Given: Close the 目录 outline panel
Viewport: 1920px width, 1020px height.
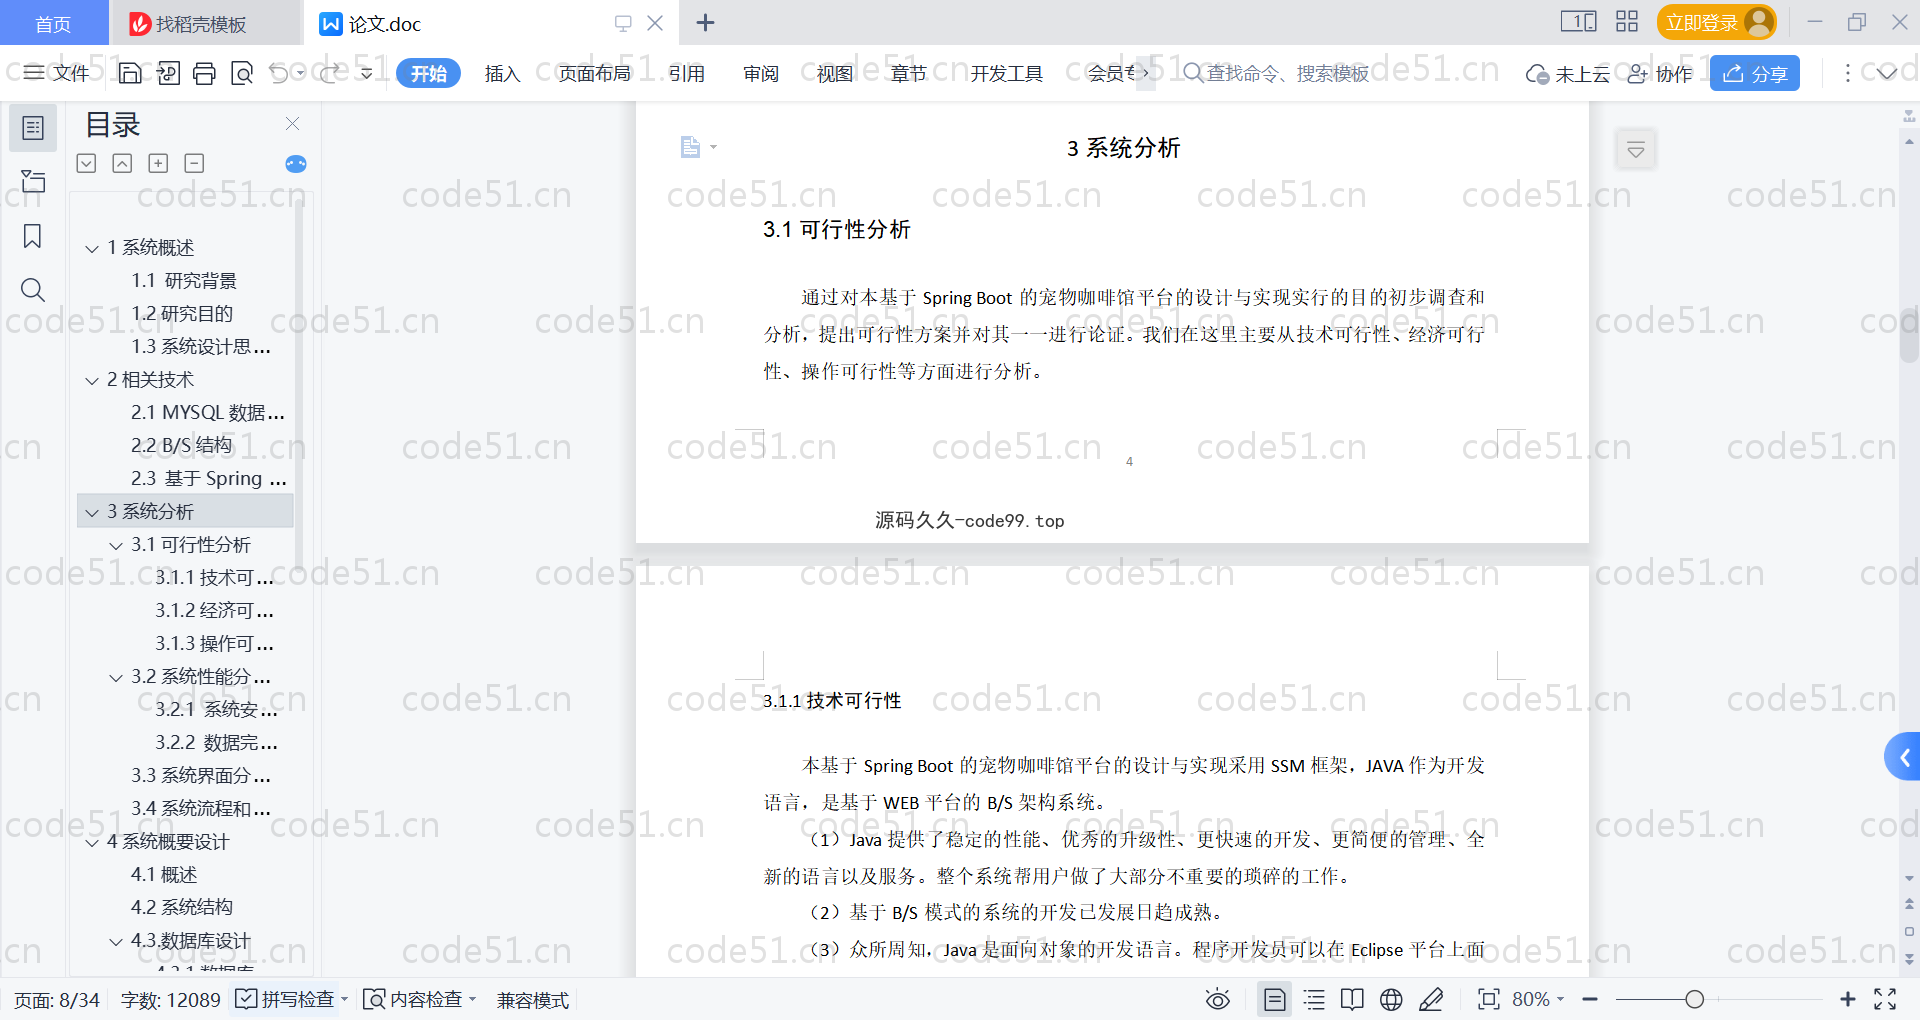Looking at the screenshot, I should [x=292, y=123].
